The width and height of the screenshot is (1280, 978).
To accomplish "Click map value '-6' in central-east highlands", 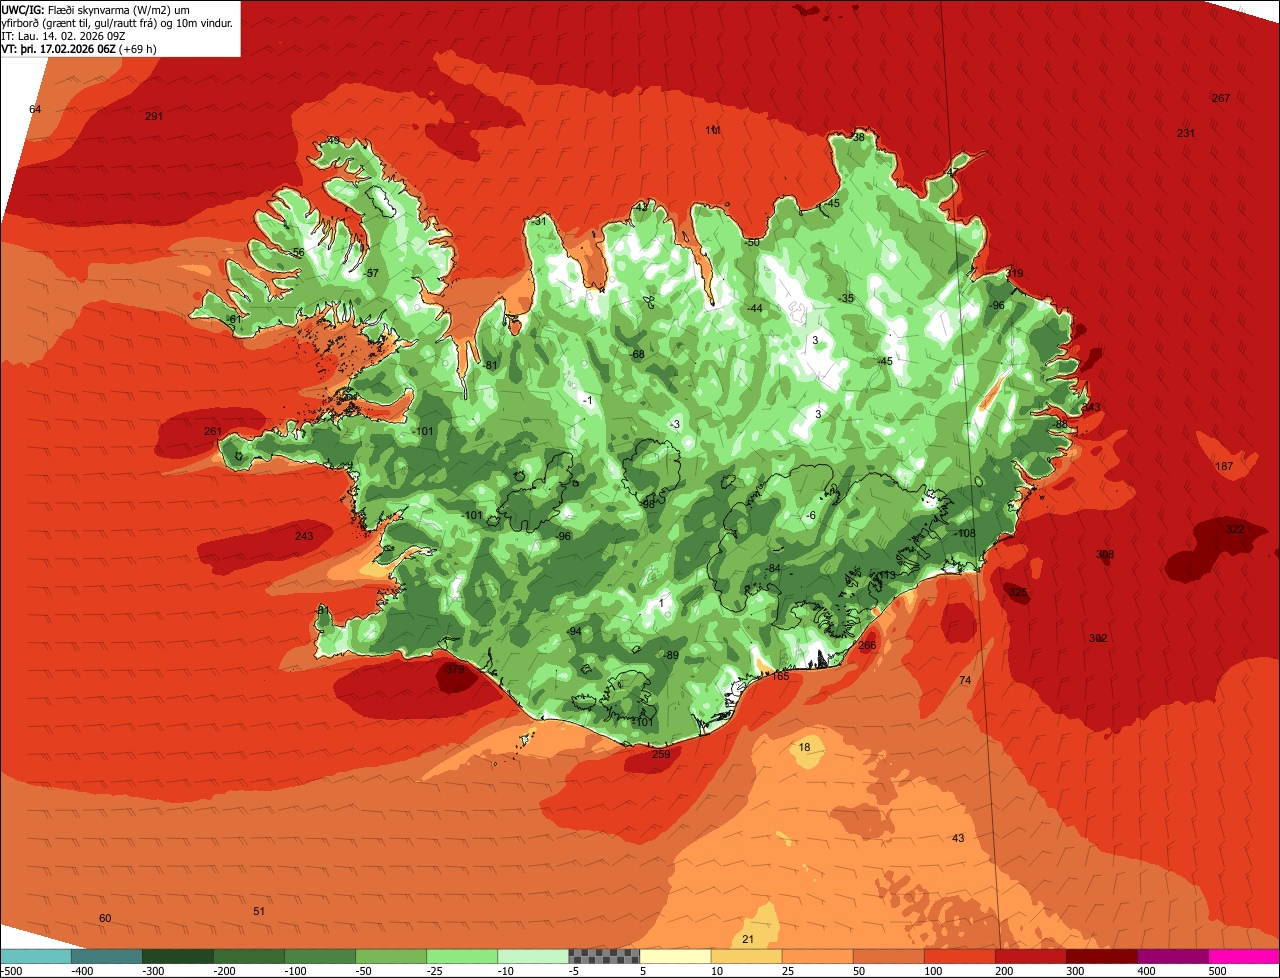I will click(x=810, y=515).
